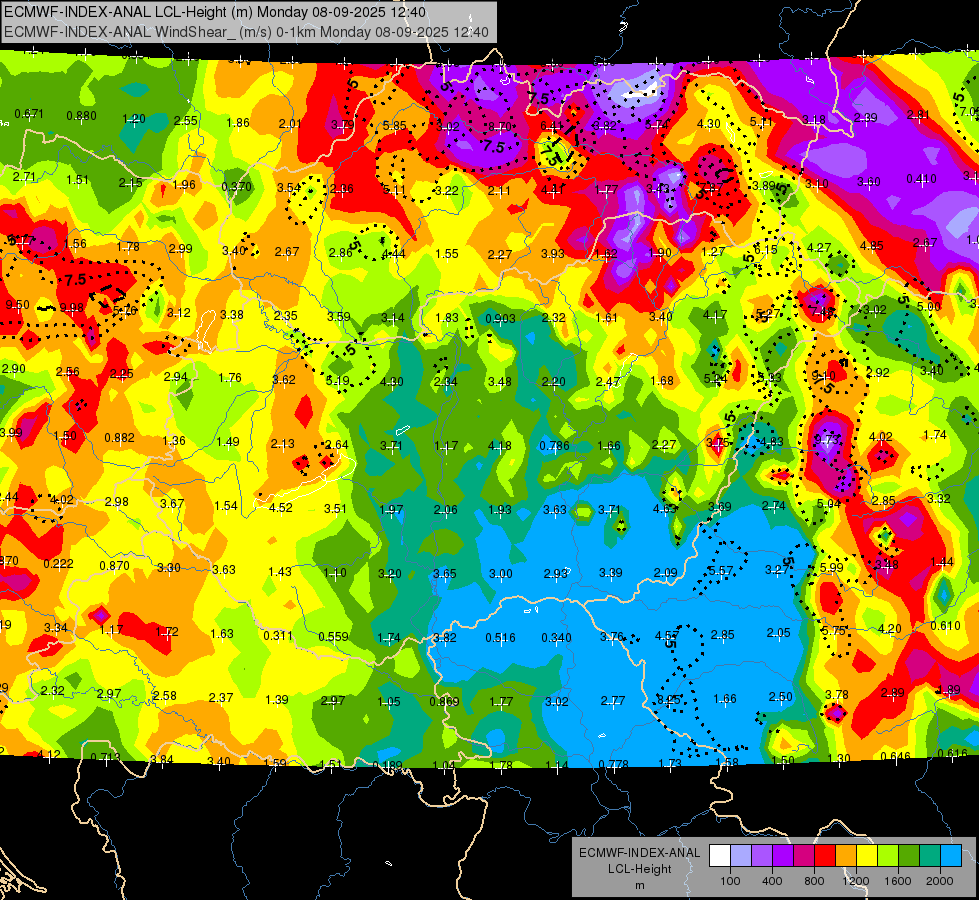Image resolution: width=979 pixels, height=900 pixels.
Task: Click the wind shear value 9.98
Action: 71,308
